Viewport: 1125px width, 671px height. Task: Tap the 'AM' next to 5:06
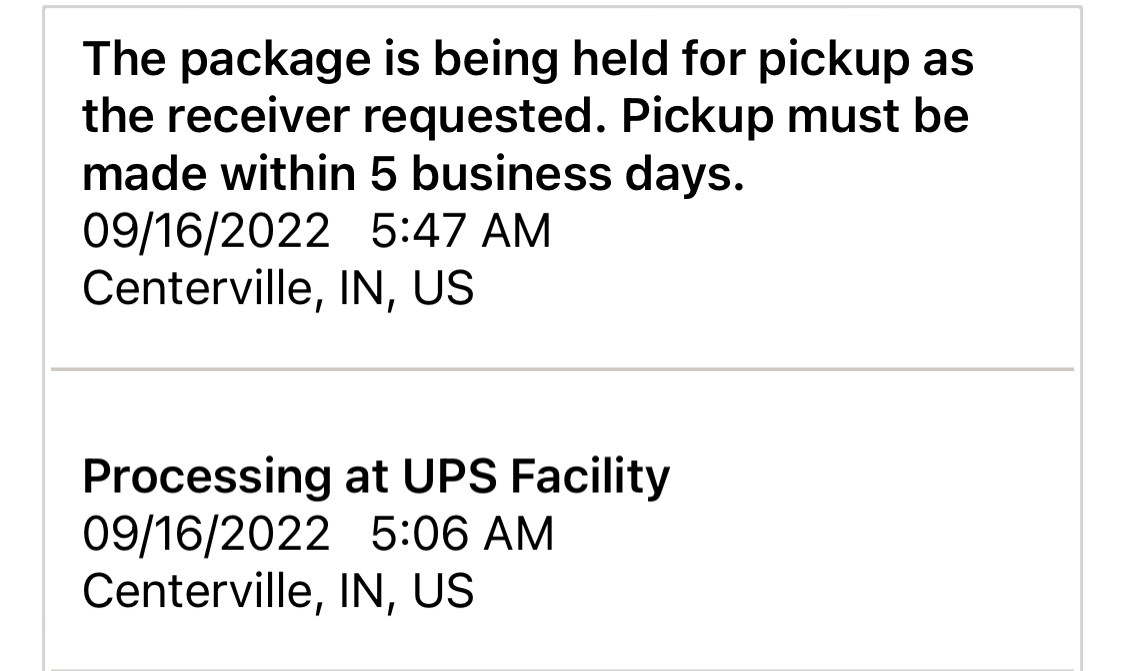517,533
